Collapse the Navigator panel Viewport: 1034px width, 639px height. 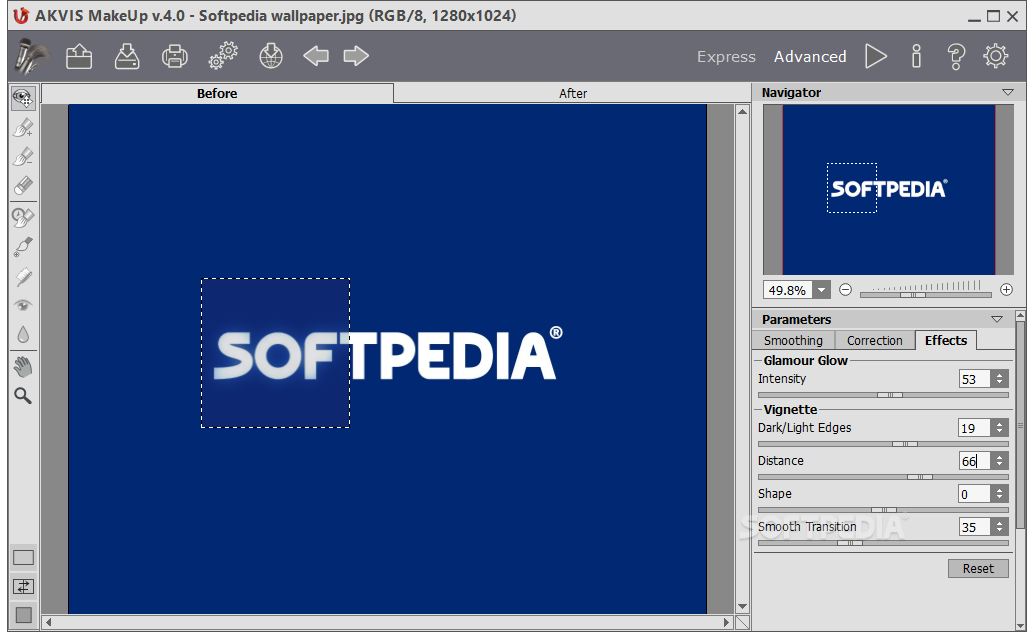click(1008, 92)
